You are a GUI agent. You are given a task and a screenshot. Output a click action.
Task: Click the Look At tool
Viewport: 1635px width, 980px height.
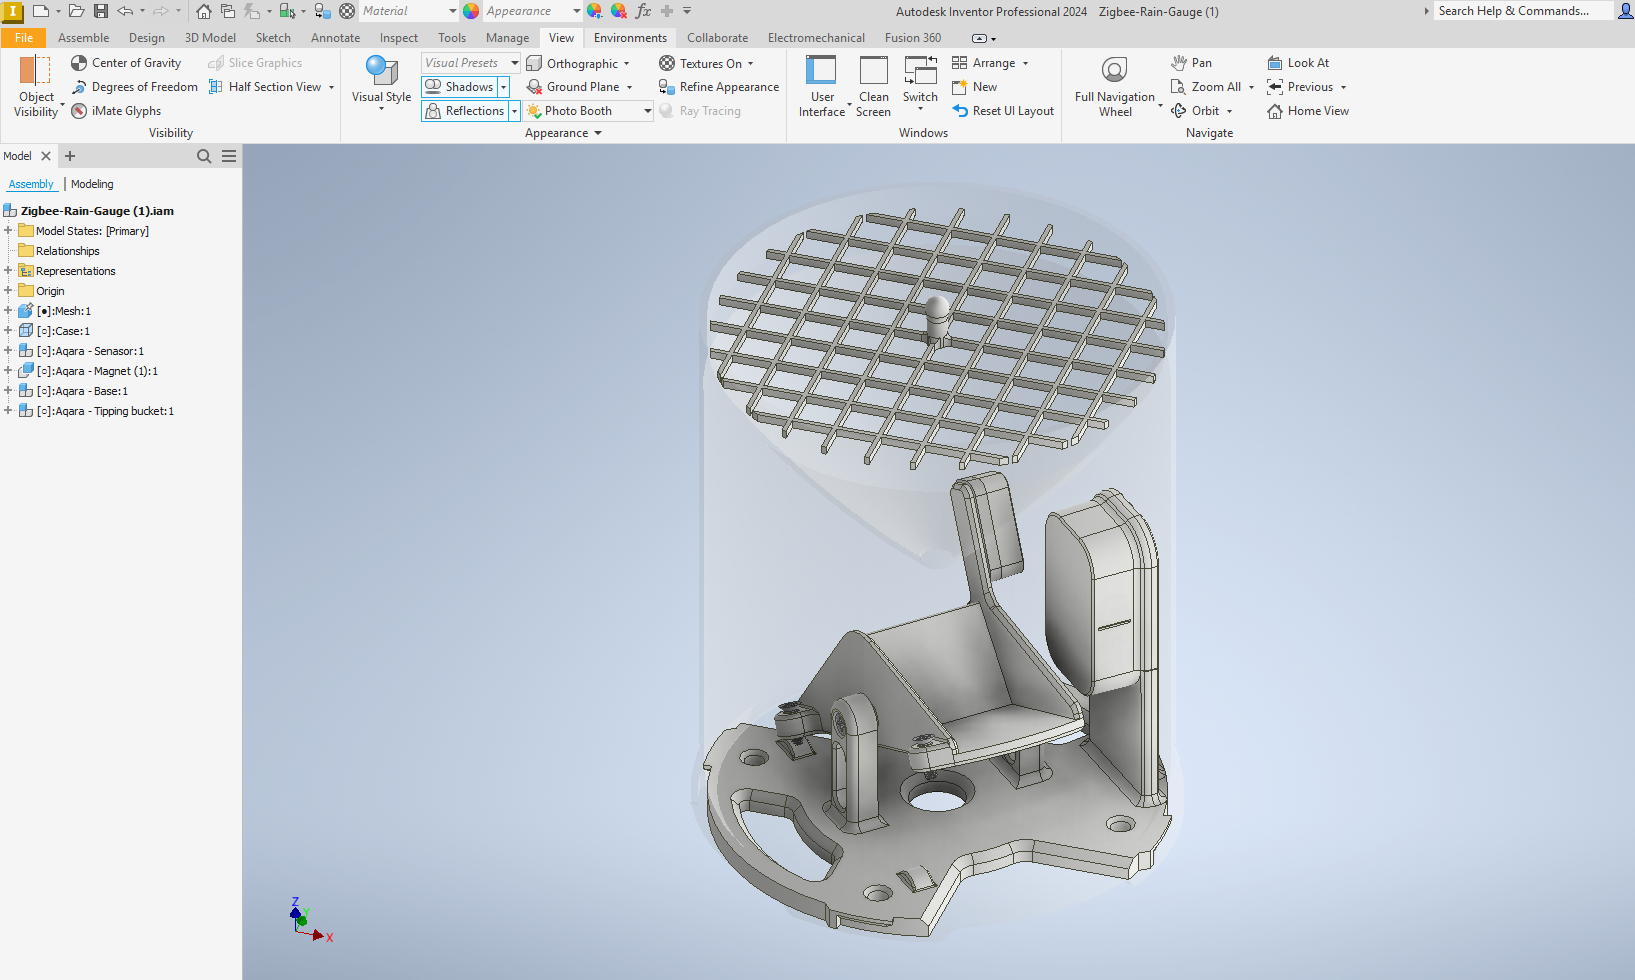(1298, 63)
